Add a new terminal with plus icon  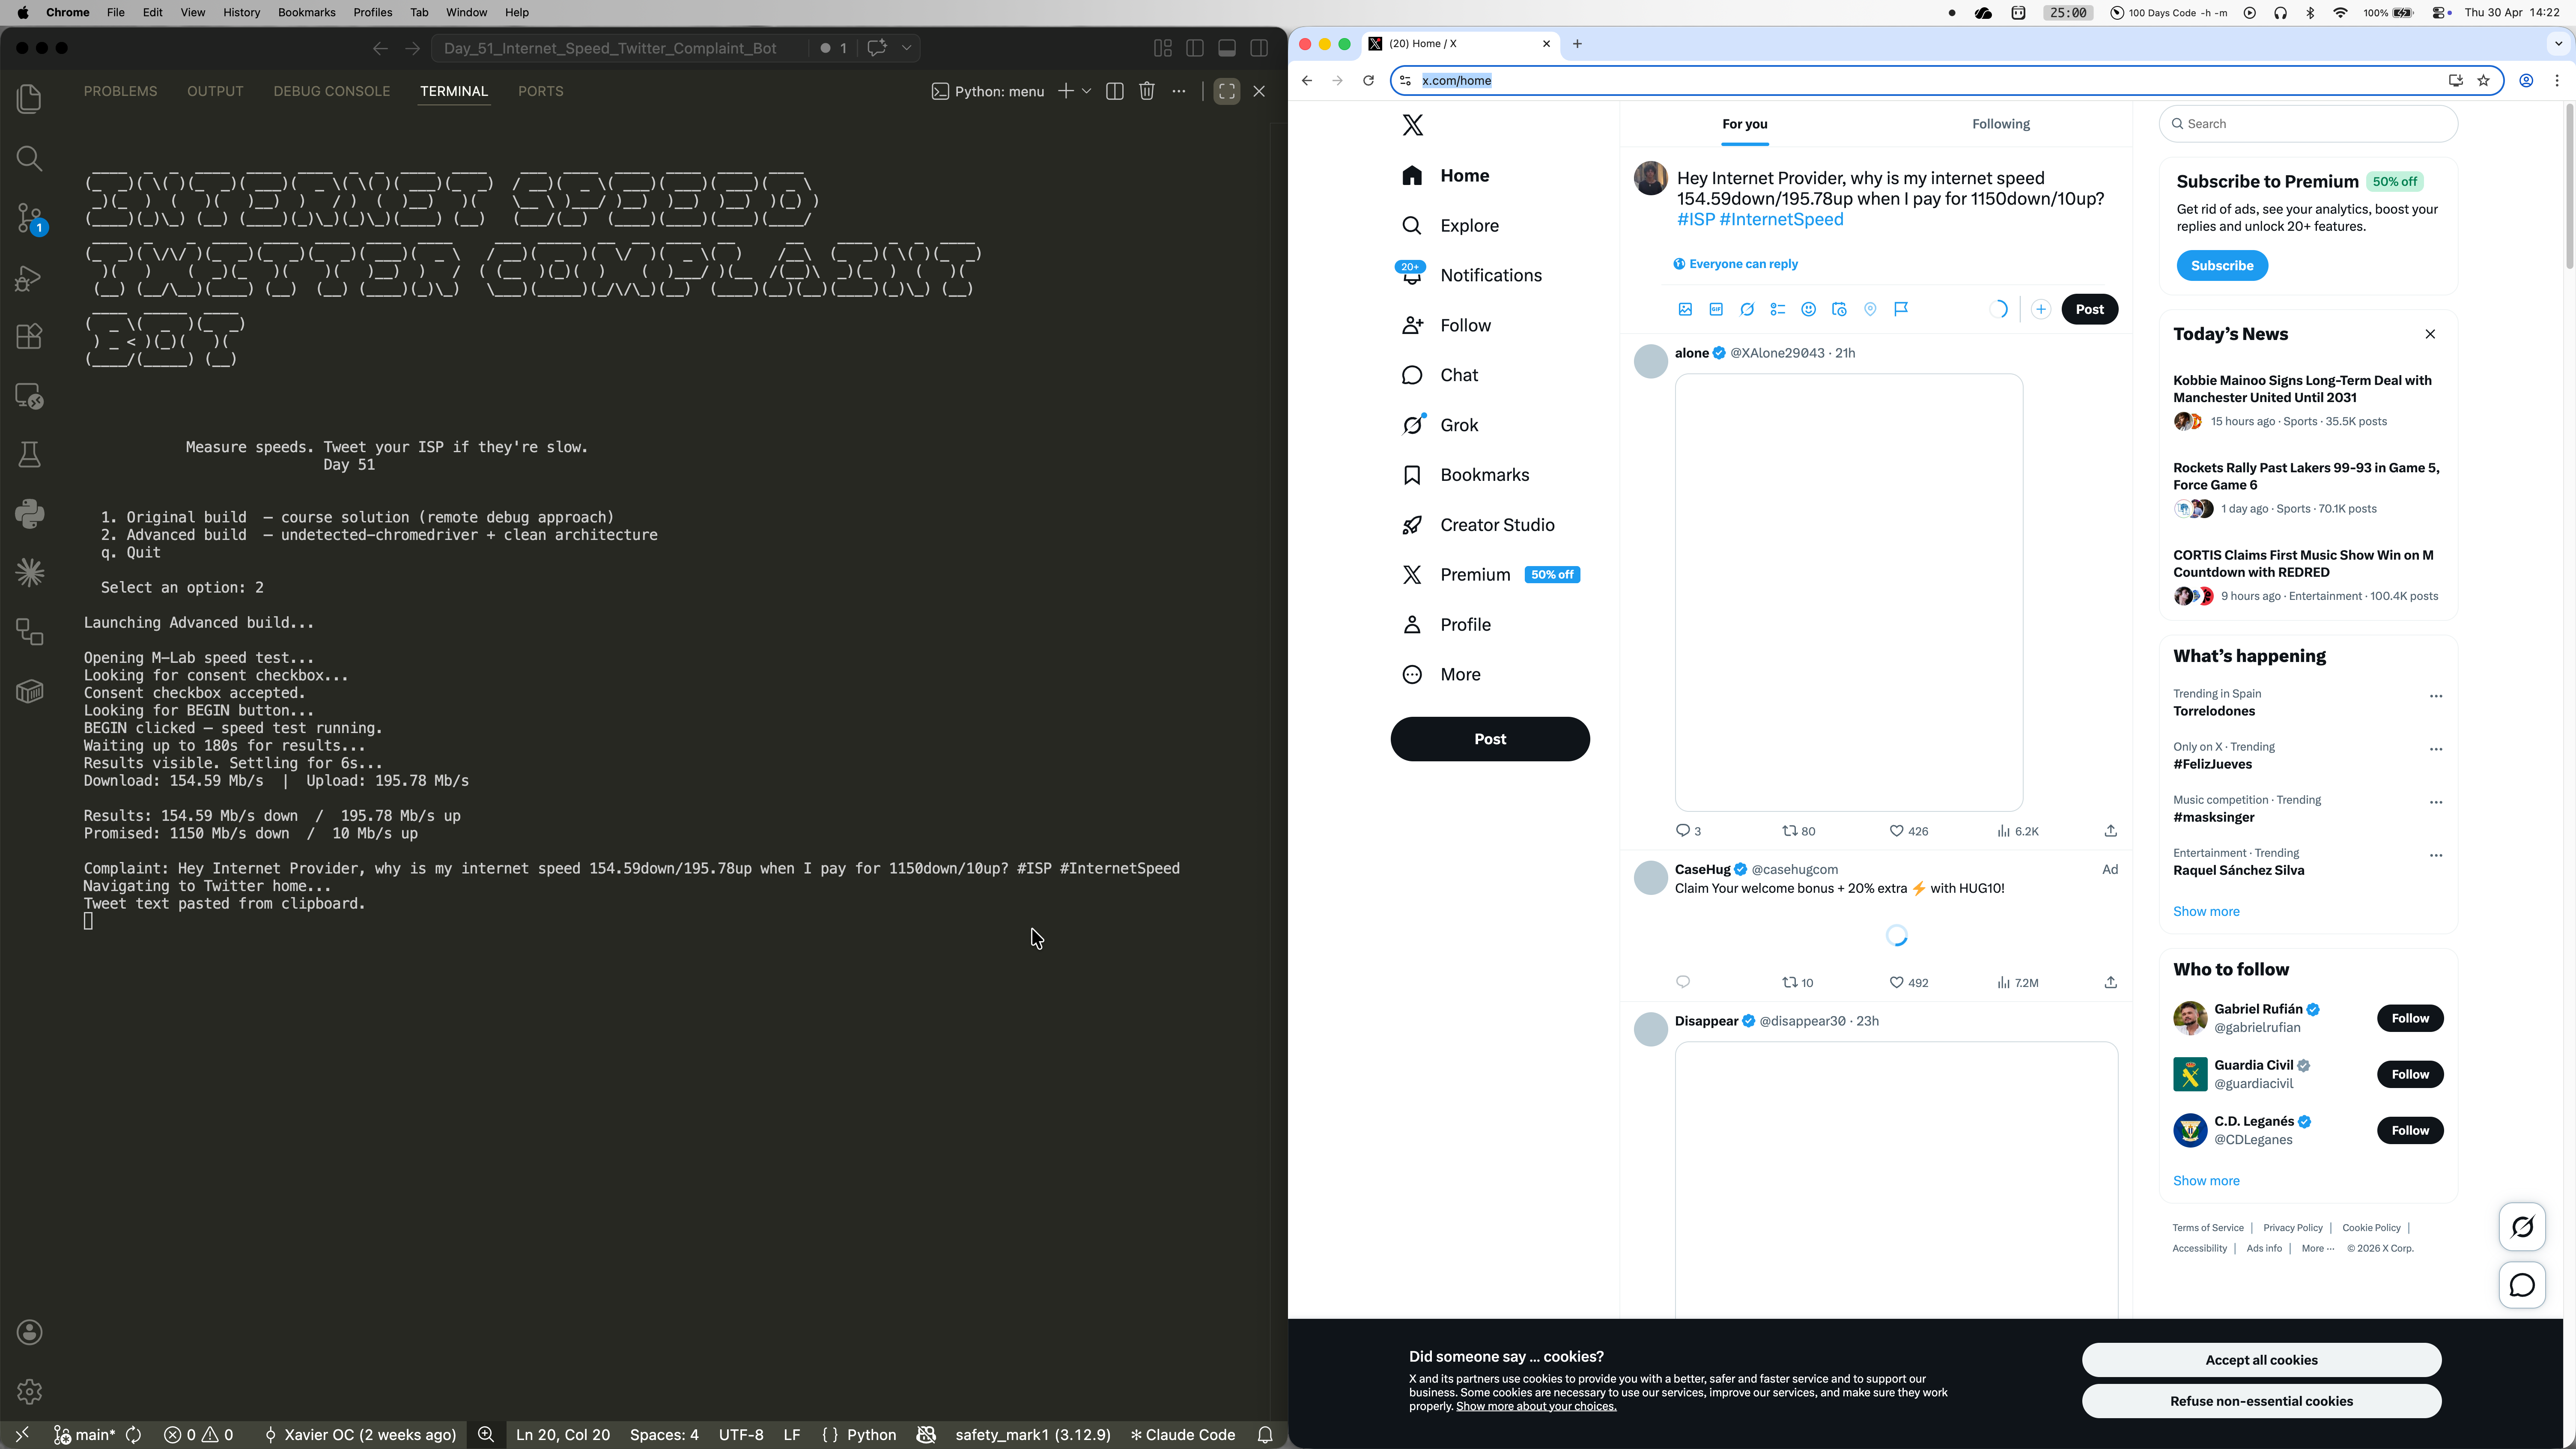(1066, 91)
